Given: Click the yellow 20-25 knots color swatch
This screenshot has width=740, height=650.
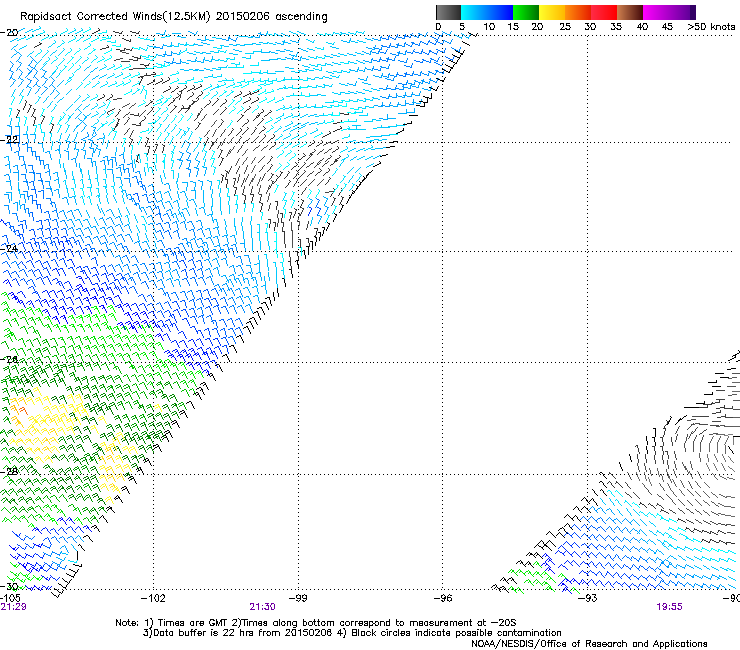Looking at the screenshot, I should pyautogui.click(x=552, y=12).
